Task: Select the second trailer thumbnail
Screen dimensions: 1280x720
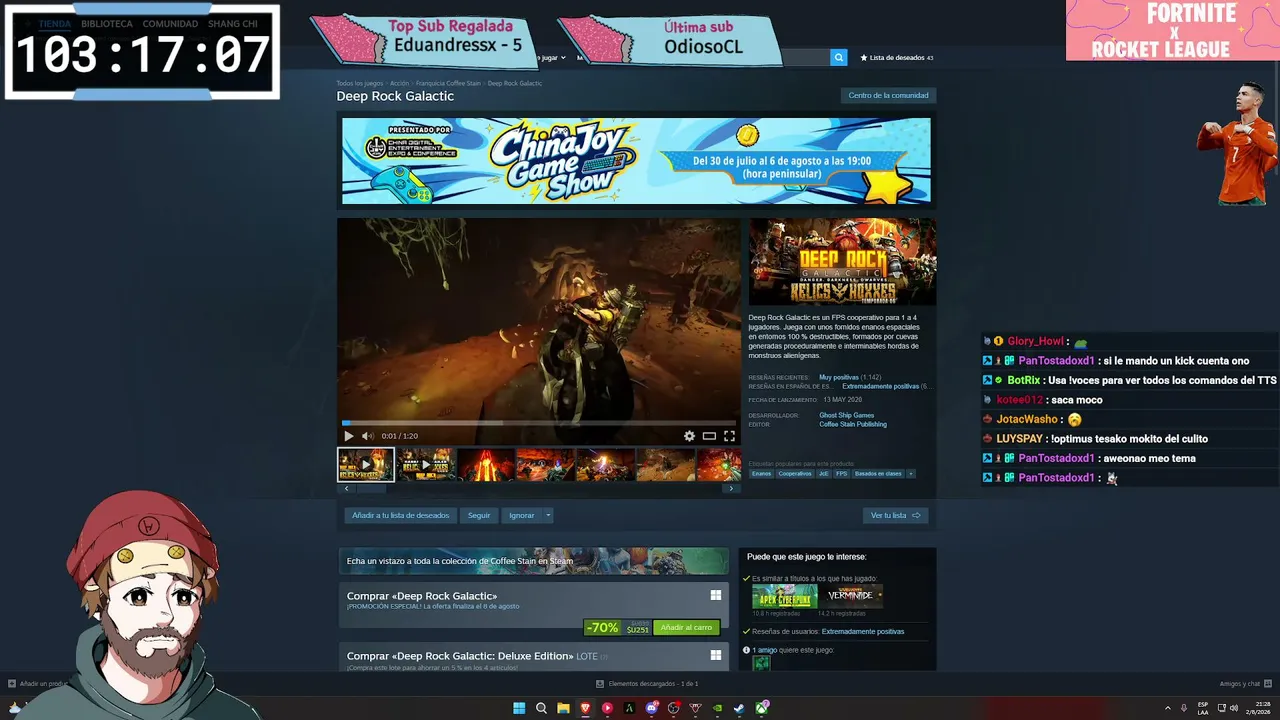Action: [426, 465]
